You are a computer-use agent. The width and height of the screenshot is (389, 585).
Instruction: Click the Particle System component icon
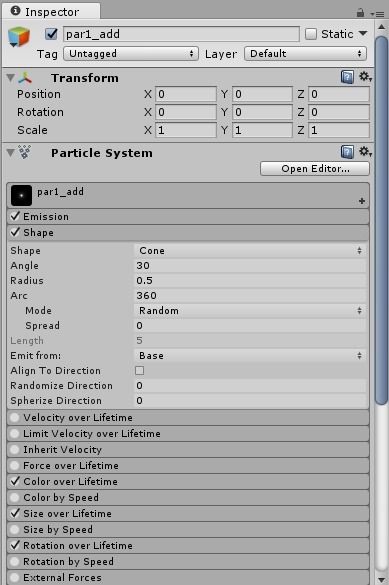click(x=25, y=152)
